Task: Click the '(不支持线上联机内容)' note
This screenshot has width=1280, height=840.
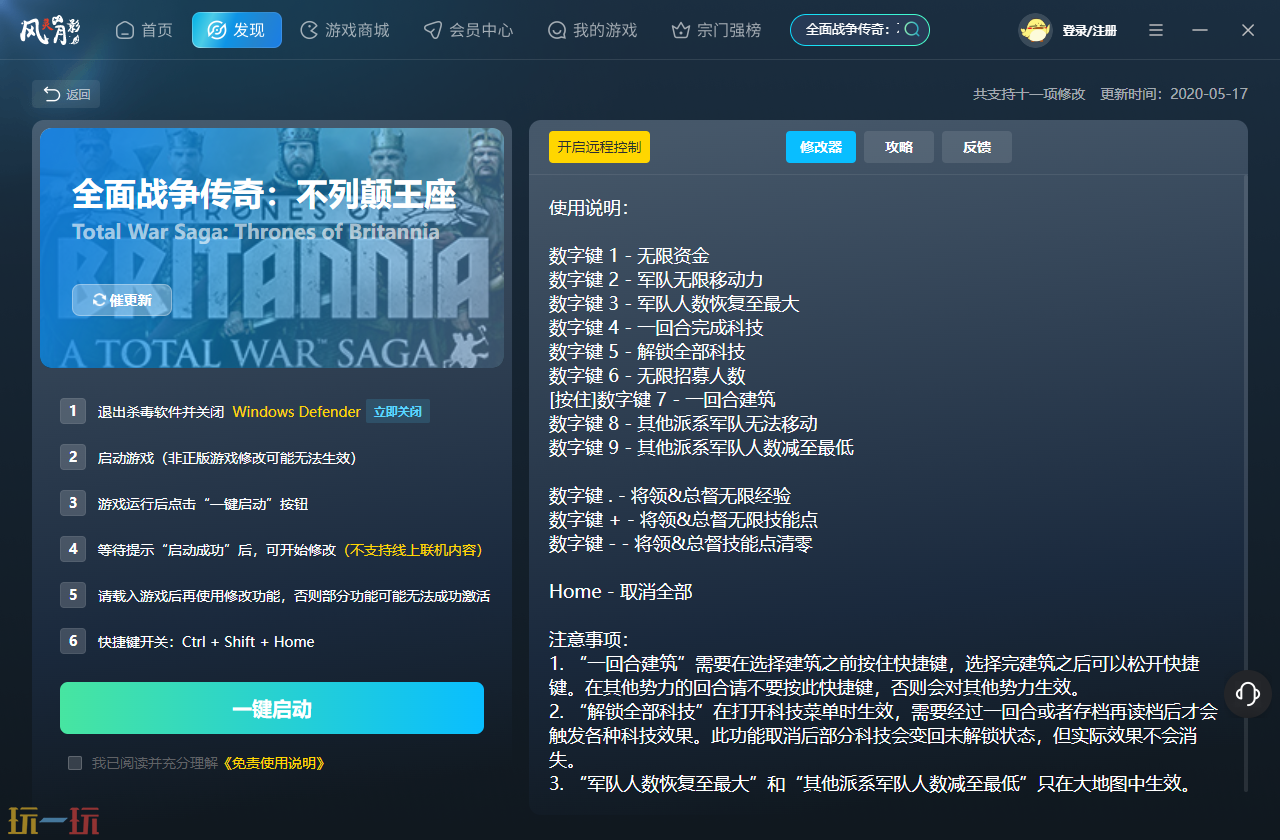Action: click(x=414, y=550)
